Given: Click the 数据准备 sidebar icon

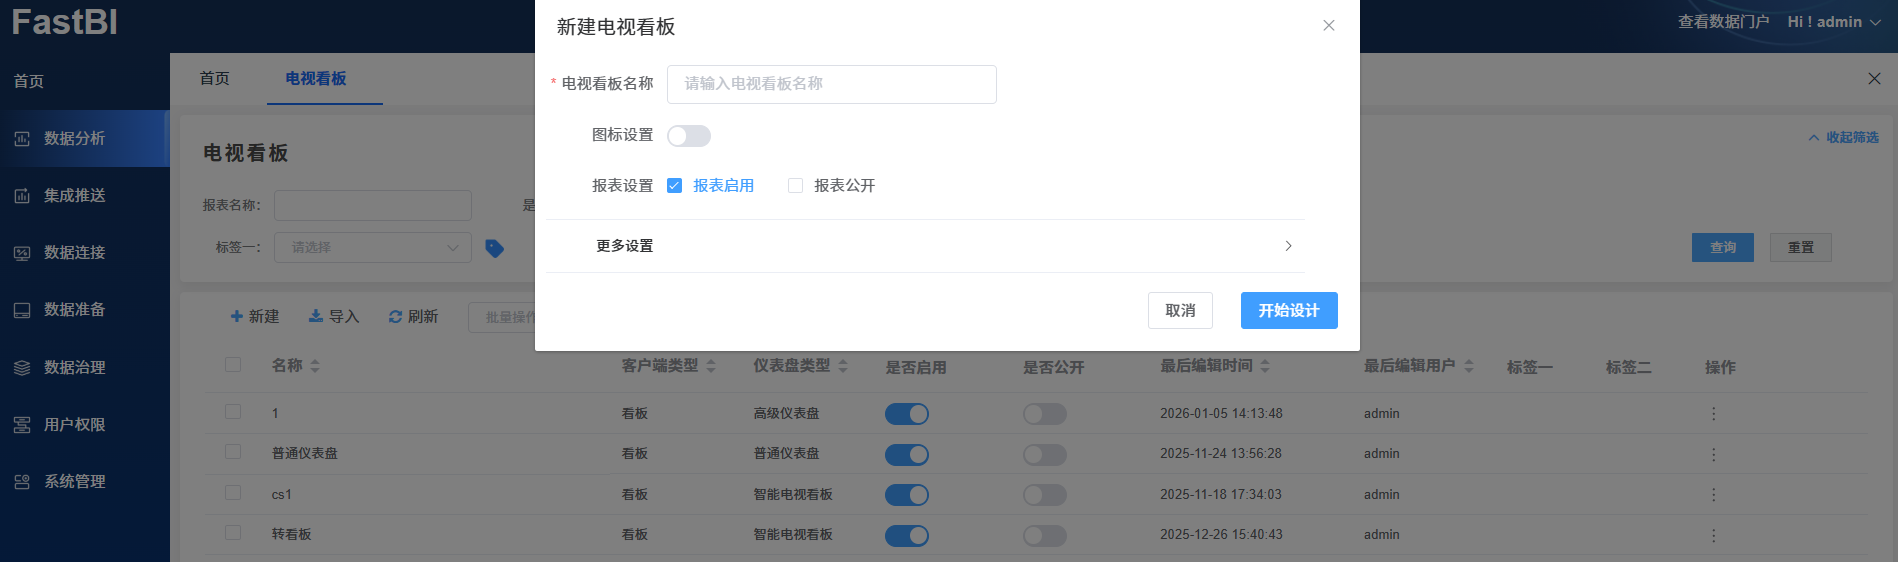Looking at the screenshot, I should pyautogui.click(x=22, y=310).
